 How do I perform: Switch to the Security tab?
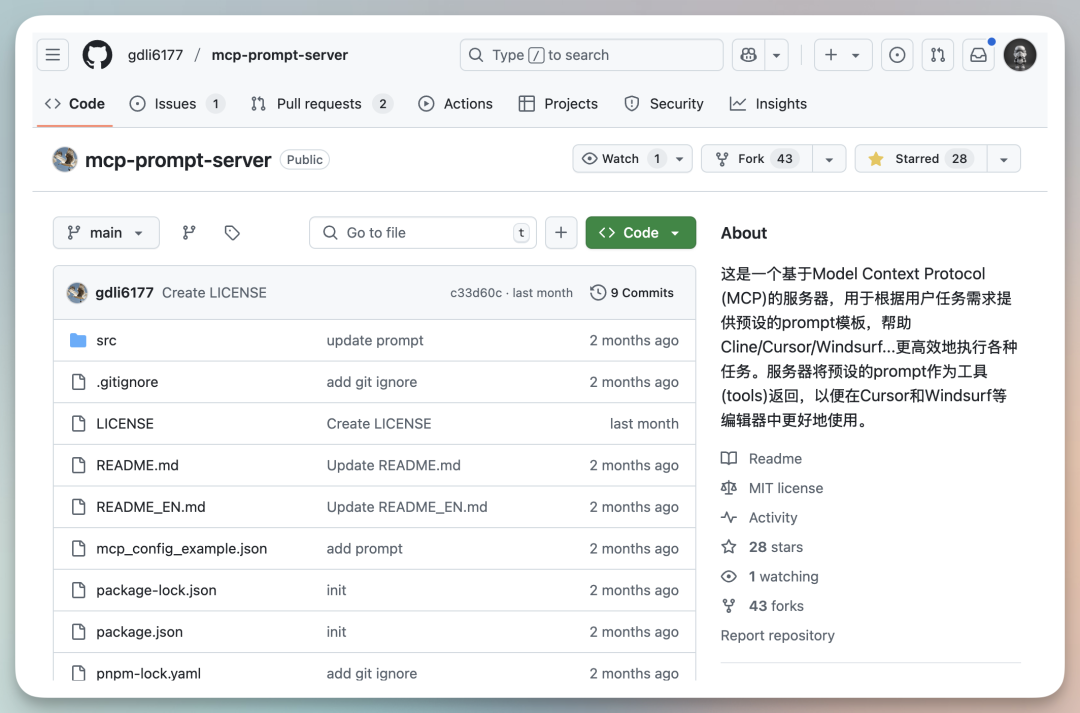(664, 104)
